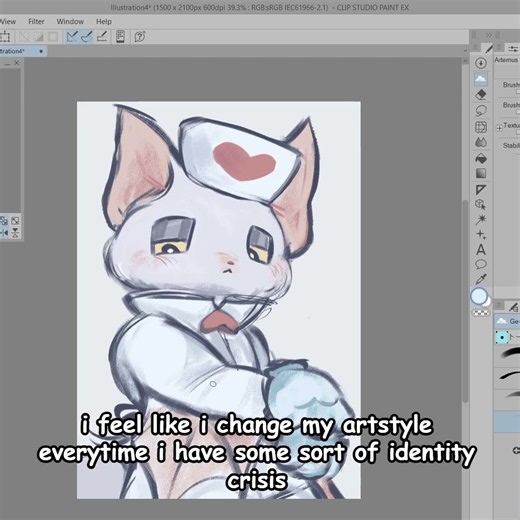Select the Balloon tool
Screen dimensions: 520x520
(x=480, y=264)
